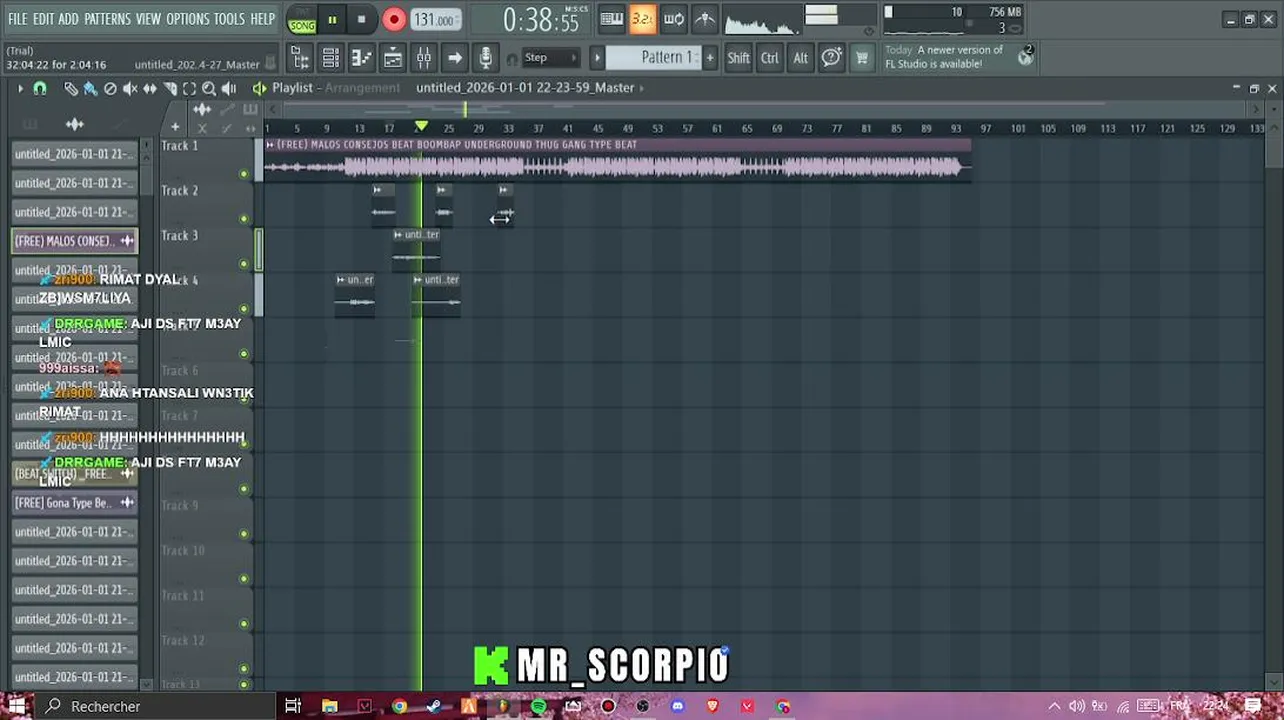Screen dimensions: 1284x720
Task: Open the content library cart icon
Action: 861,58
